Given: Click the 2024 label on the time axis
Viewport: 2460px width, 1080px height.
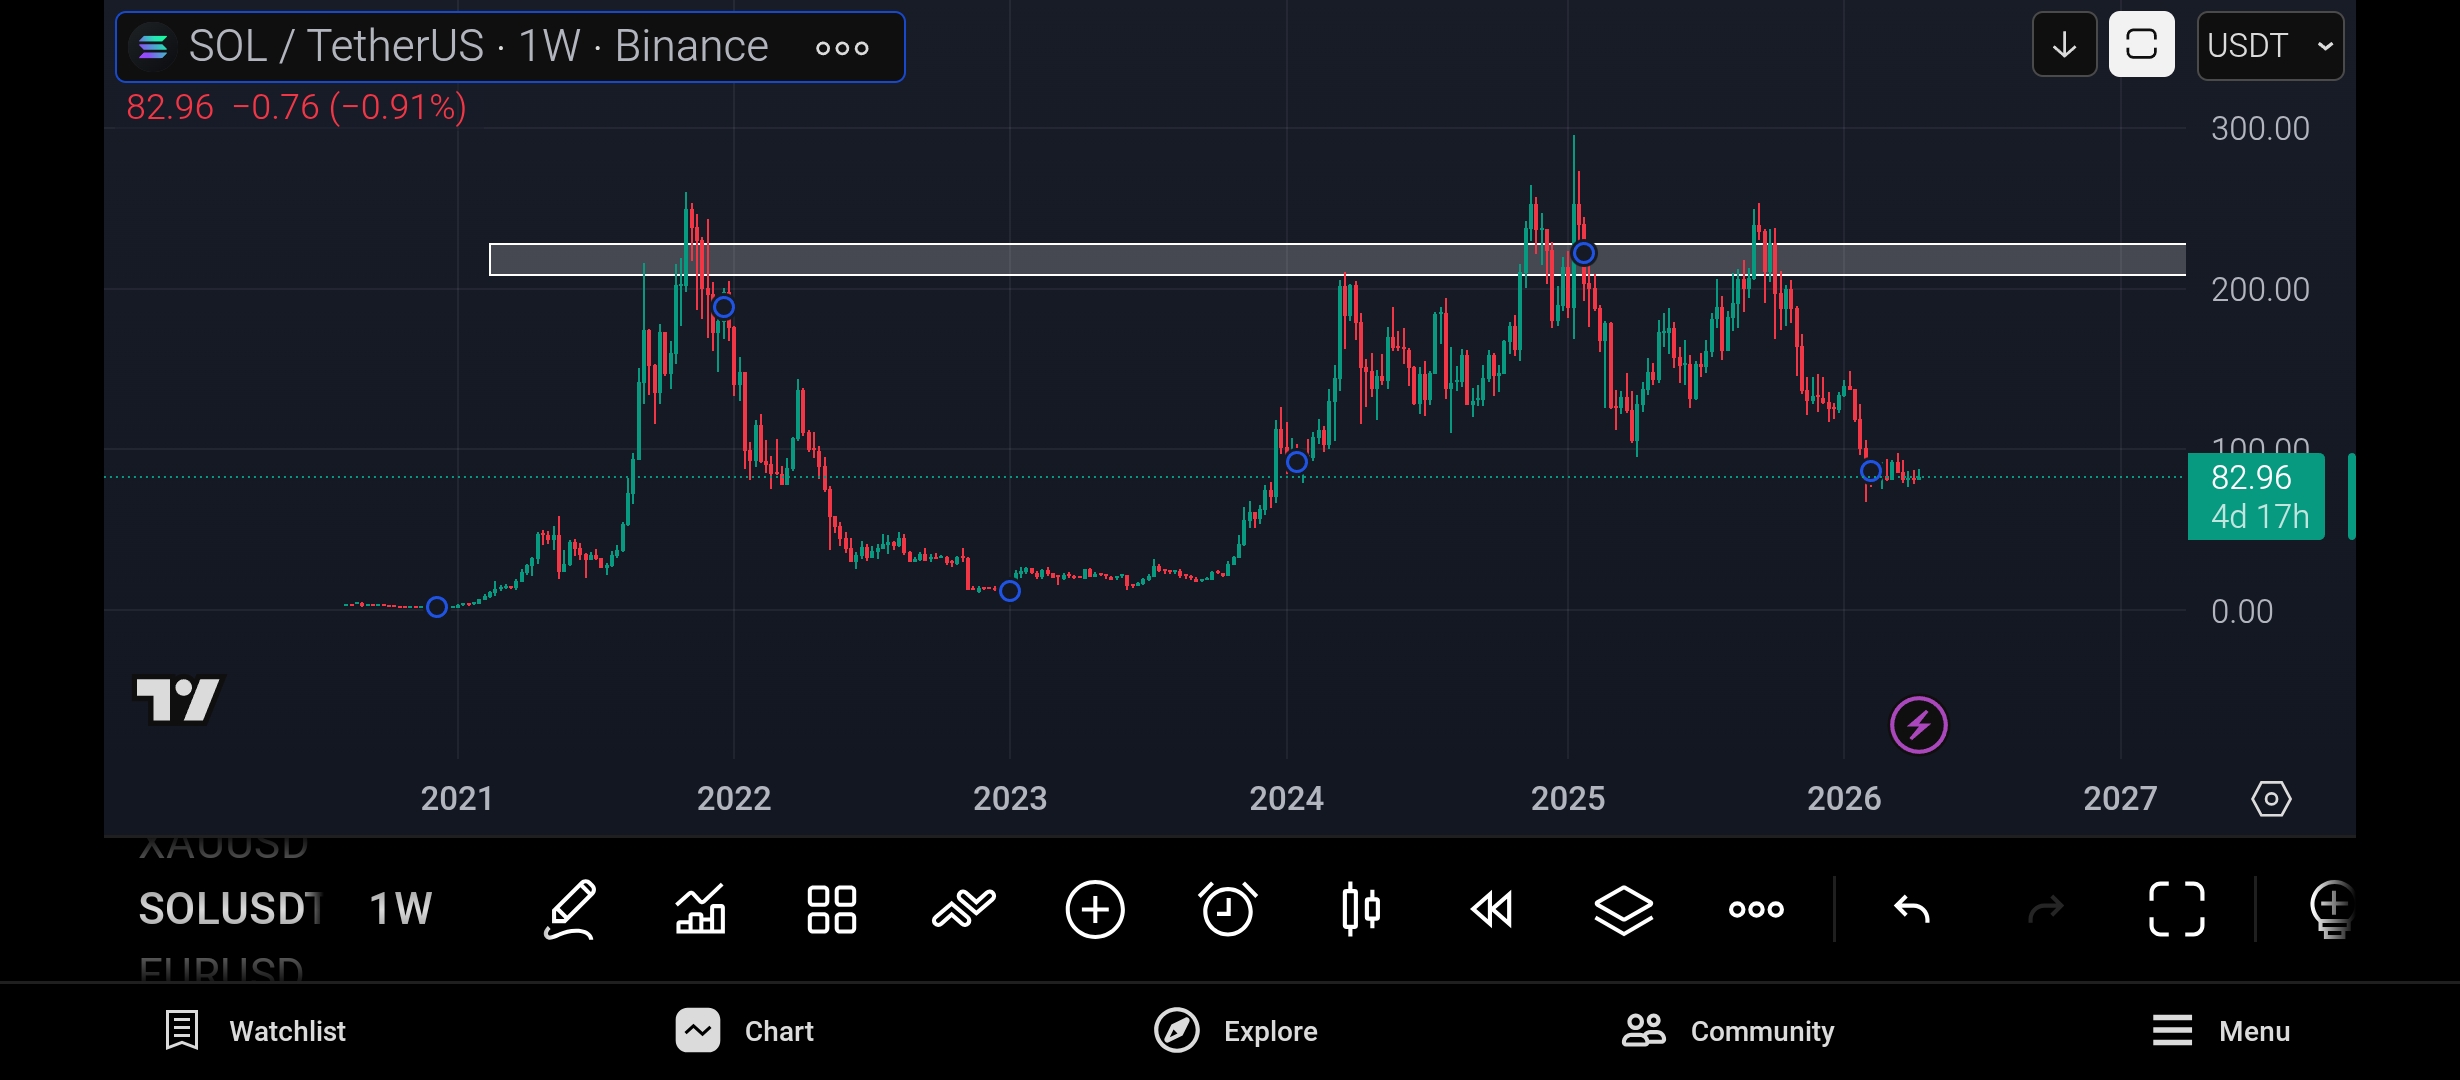Looking at the screenshot, I should coord(1287,799).
